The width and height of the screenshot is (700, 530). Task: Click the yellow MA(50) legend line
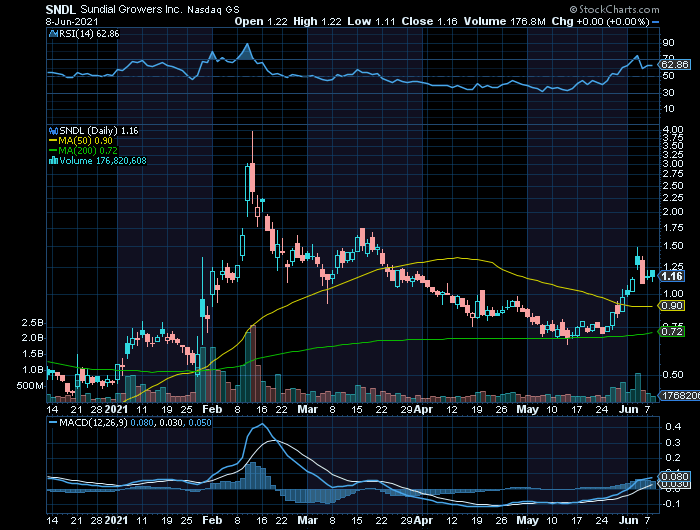[53, 141]
